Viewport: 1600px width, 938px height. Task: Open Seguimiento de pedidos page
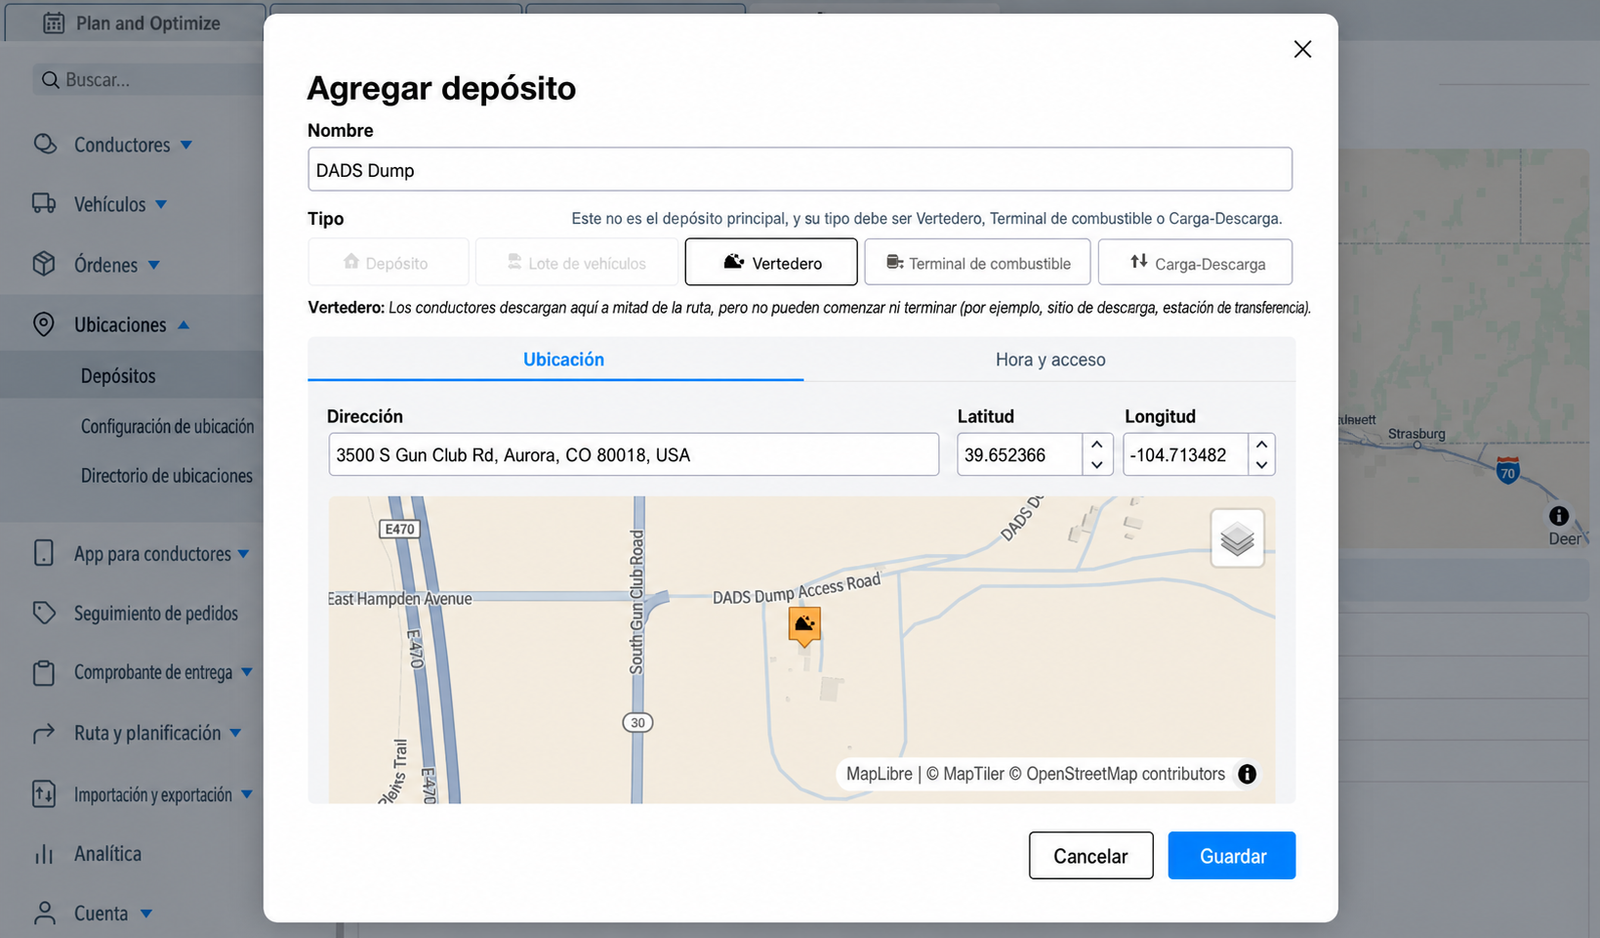(x=156, y=613)
